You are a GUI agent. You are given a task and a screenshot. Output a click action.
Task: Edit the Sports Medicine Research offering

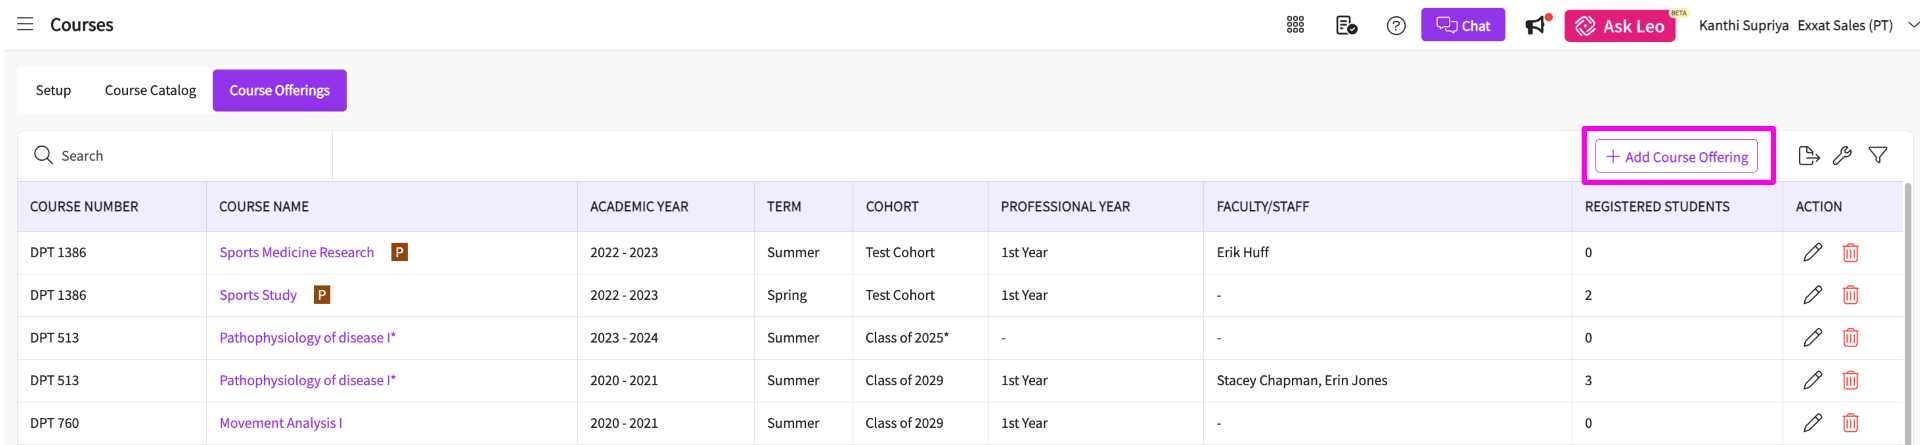pyautogui.click(x=1812, y=253)
